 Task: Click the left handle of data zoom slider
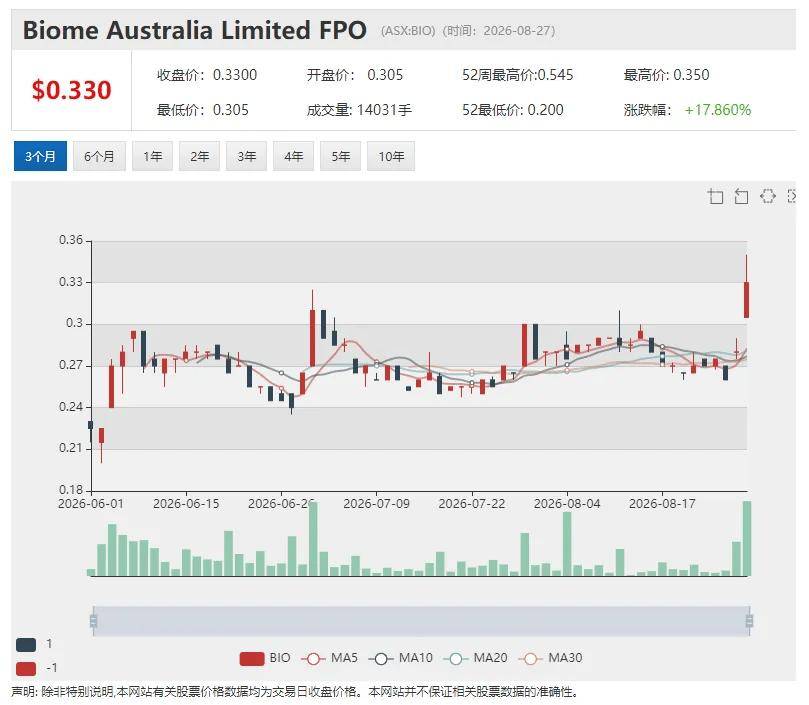click(93, 620)
